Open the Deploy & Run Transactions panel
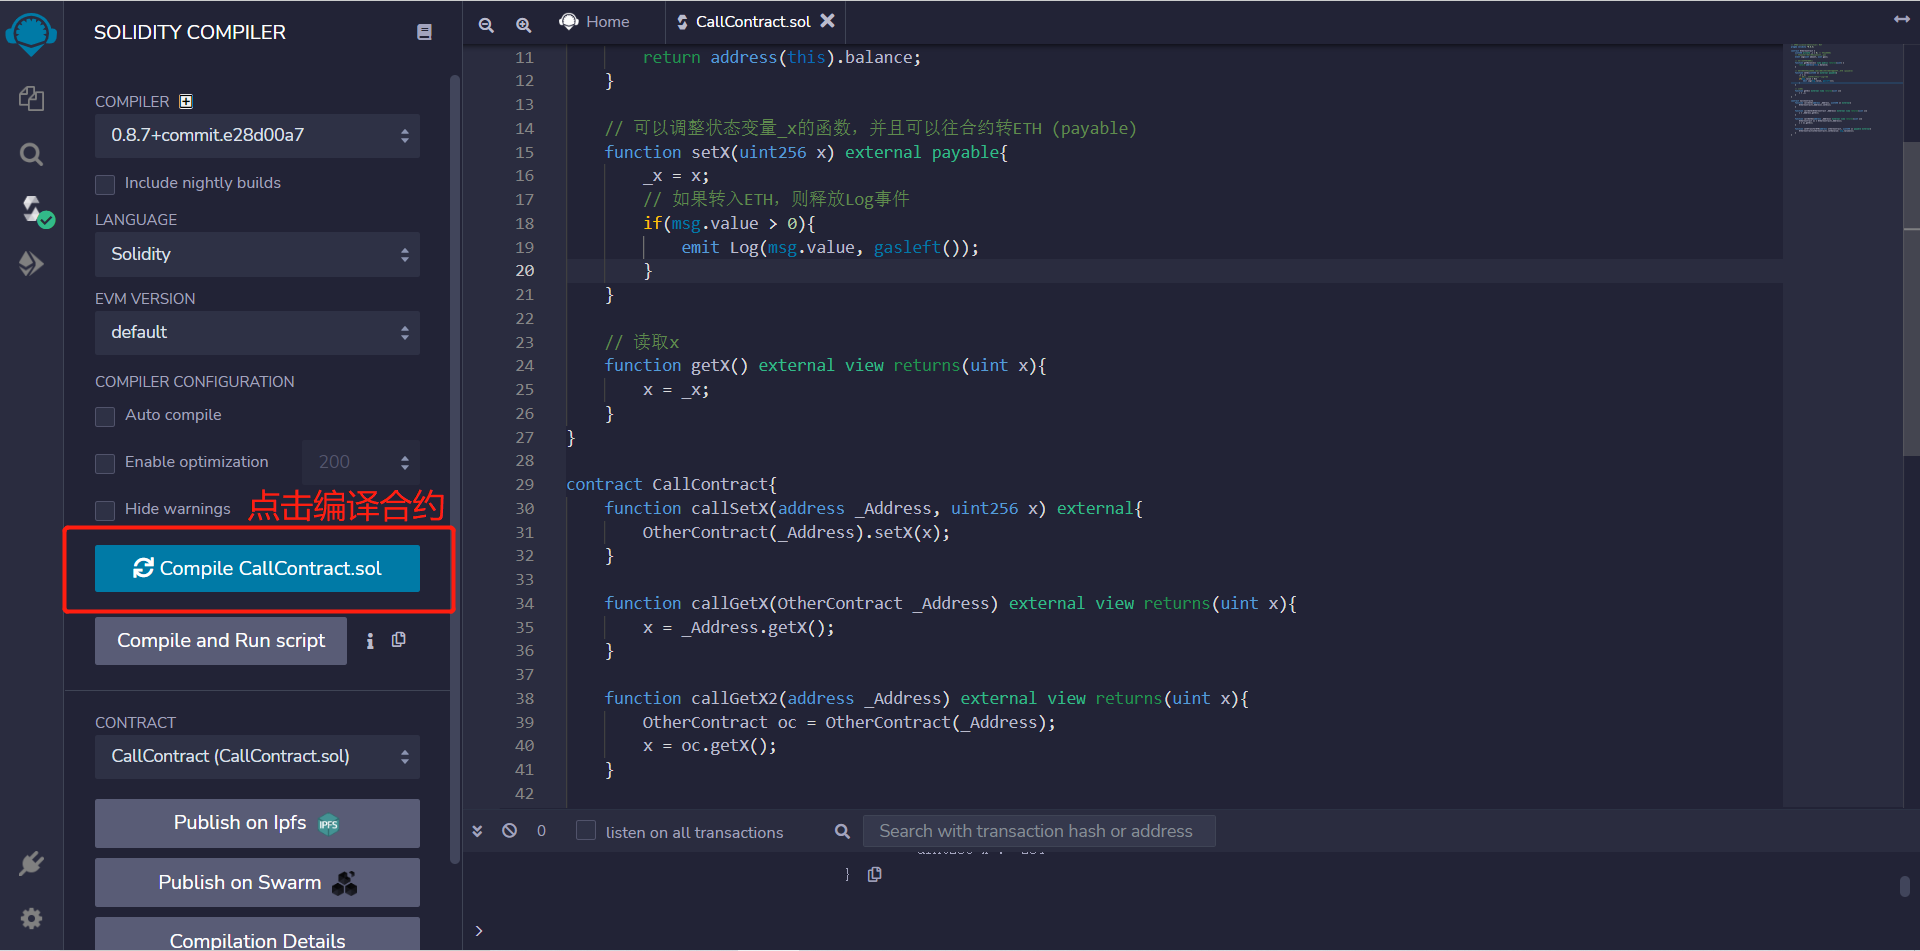 pyautogui.click(x=31, y=263)
